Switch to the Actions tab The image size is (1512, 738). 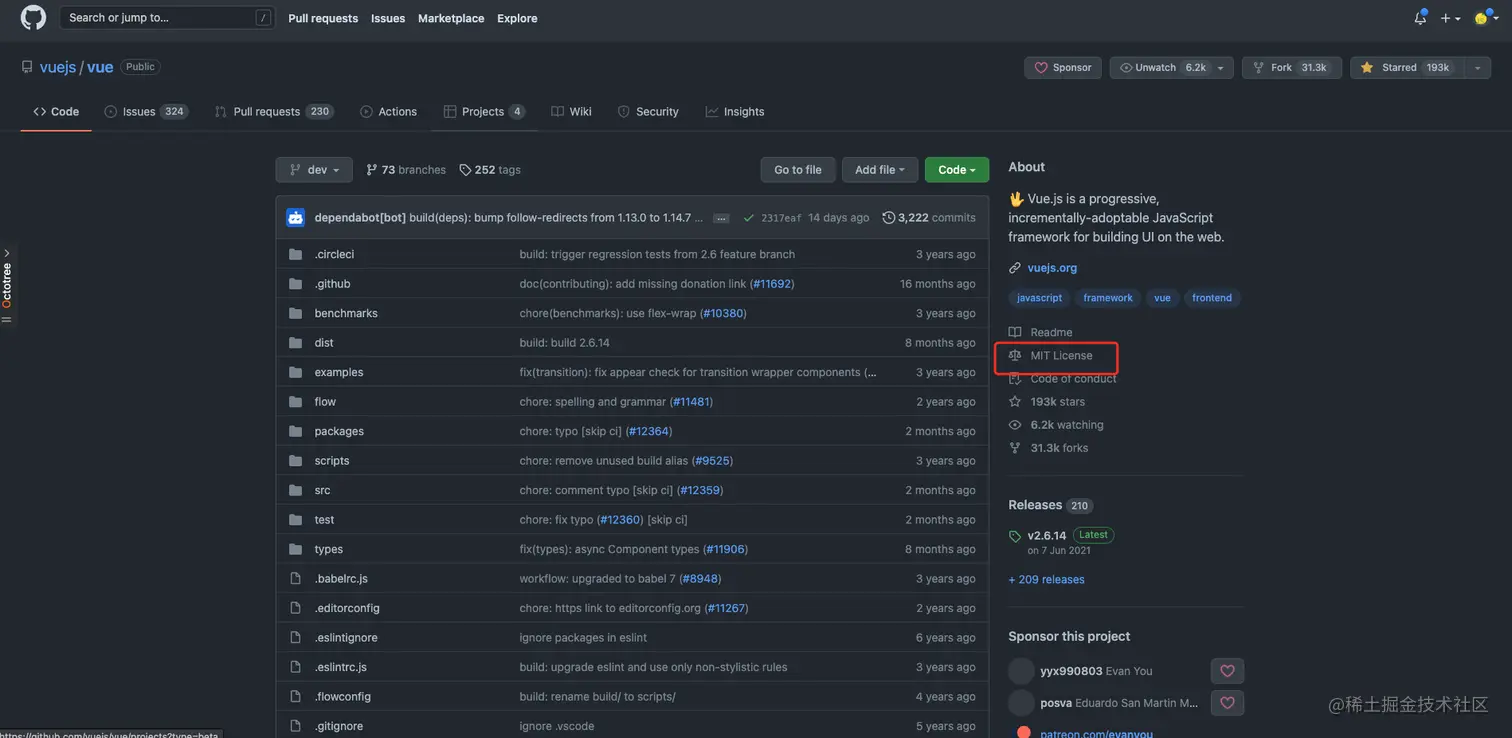coord(389,111)
